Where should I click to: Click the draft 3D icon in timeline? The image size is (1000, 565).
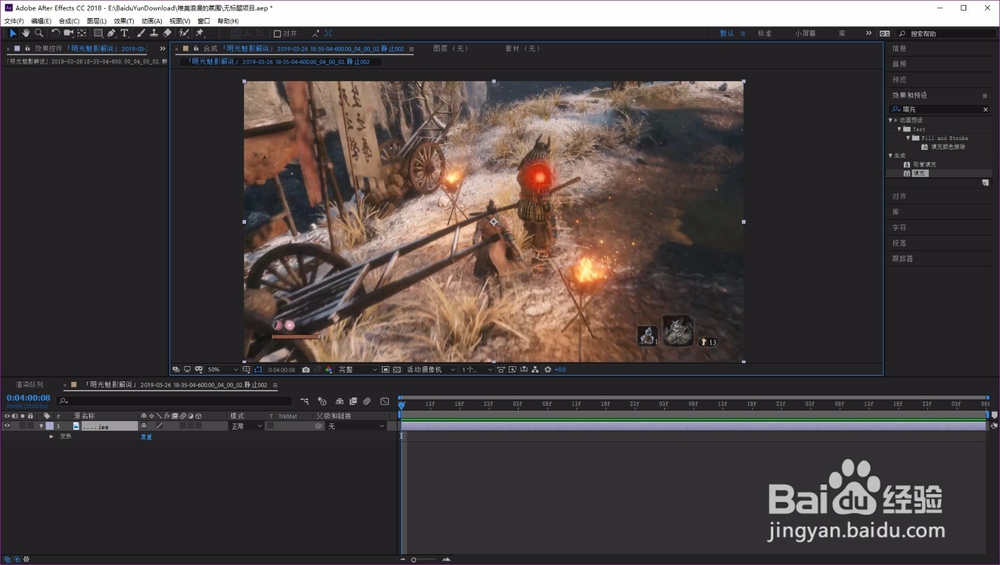[322, 401]
